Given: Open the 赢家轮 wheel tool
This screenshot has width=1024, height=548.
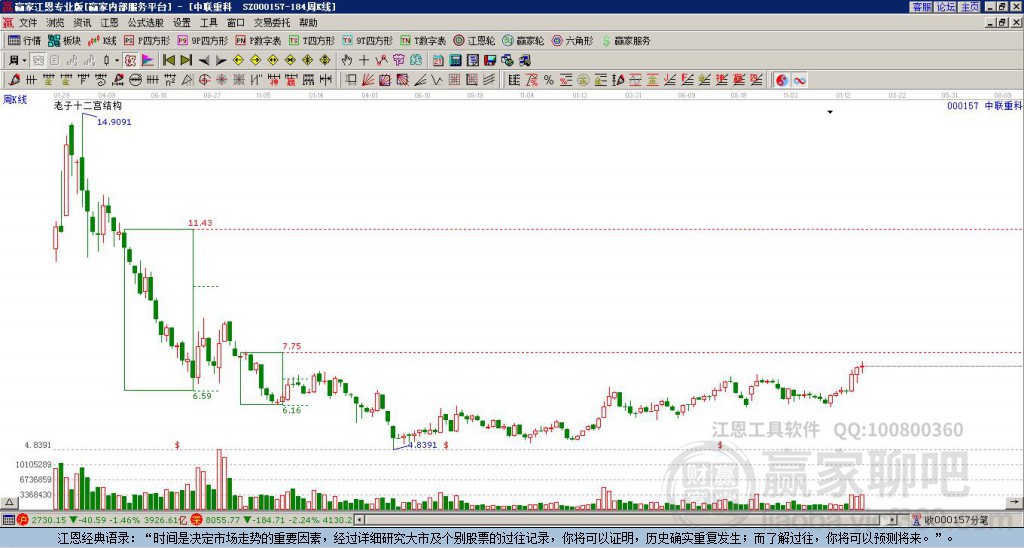Looking at the screenshot, I should 523,40.
